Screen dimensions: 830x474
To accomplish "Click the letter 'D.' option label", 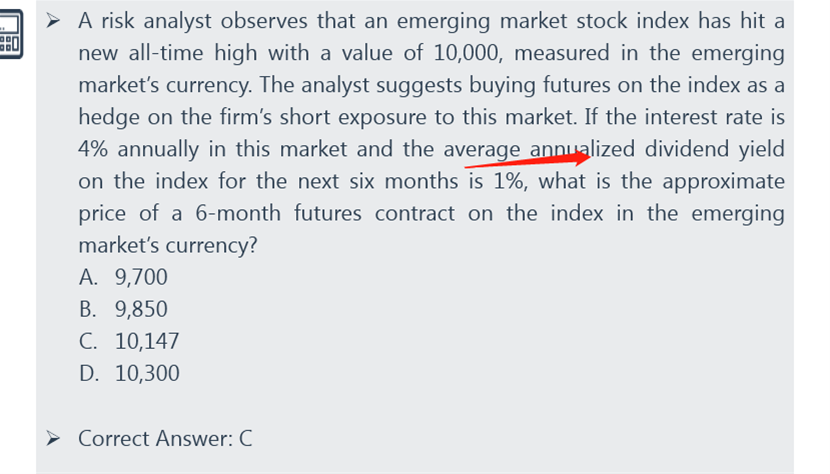I will pos(89,373).
